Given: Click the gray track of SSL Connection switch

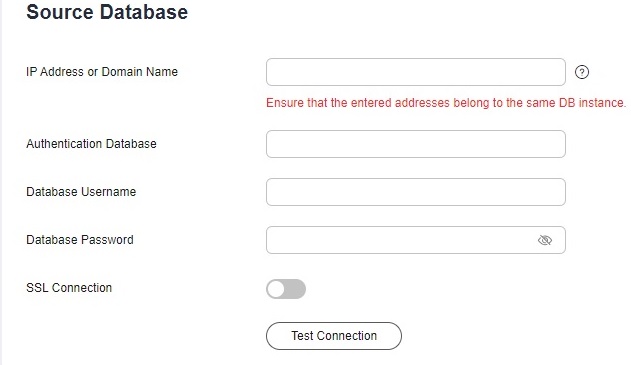Looking at the screenshot, I should [295, 289].
